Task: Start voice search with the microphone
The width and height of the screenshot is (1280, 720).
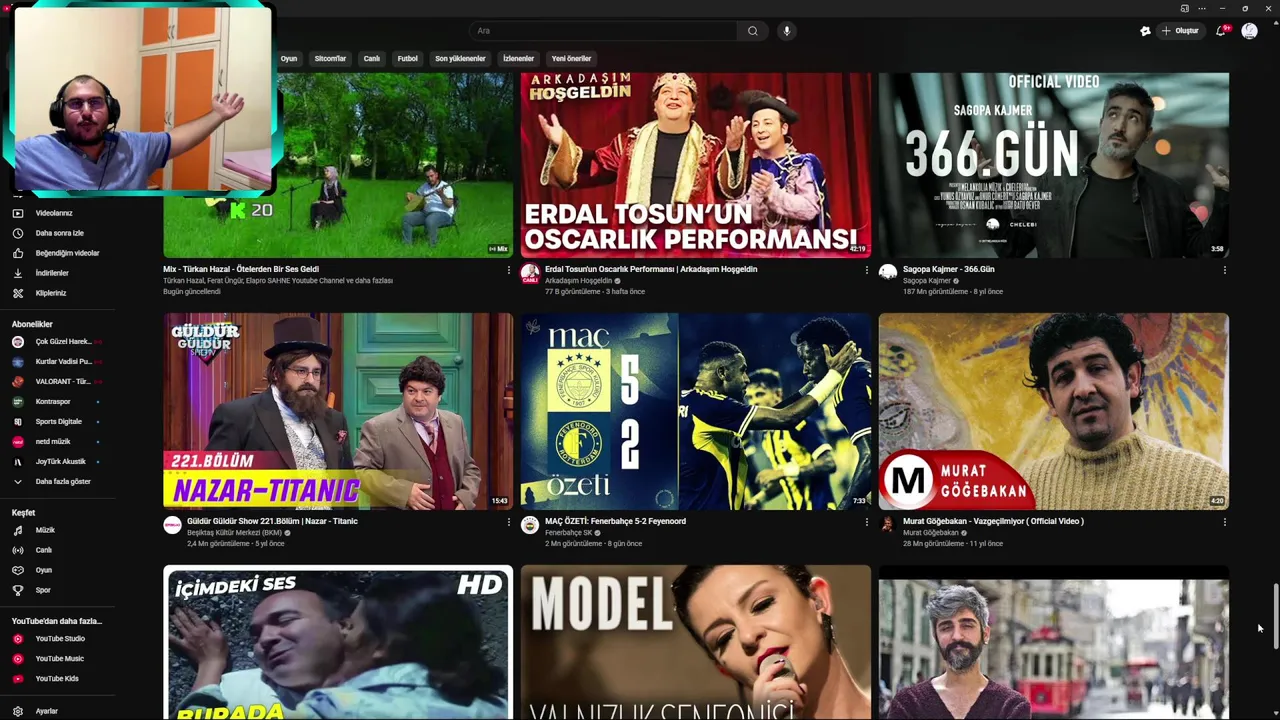Action: 787,31
